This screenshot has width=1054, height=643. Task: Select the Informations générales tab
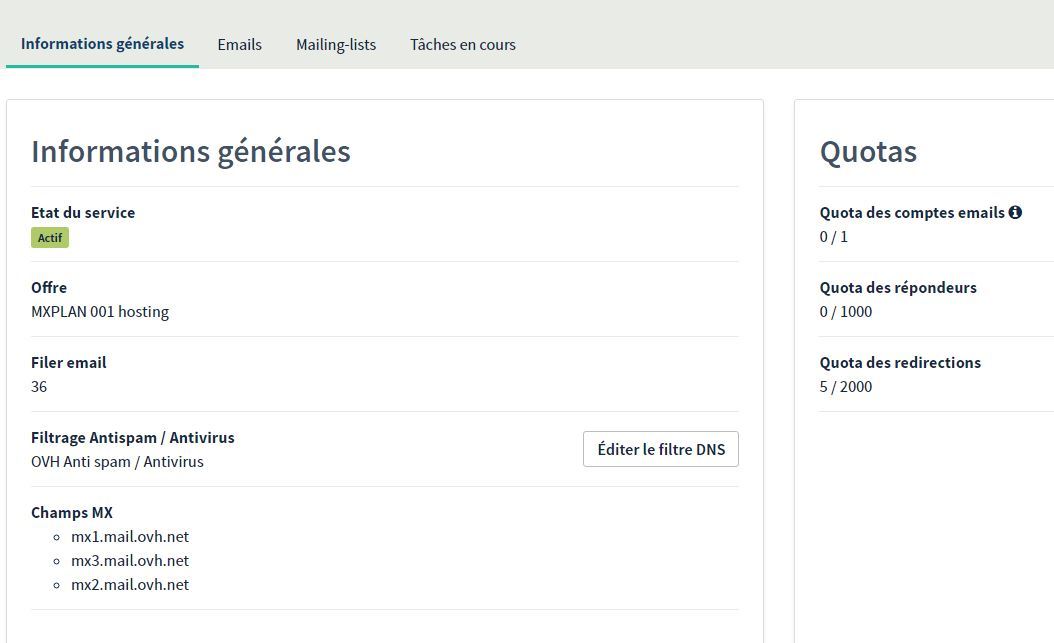click(x=102, y=44)
